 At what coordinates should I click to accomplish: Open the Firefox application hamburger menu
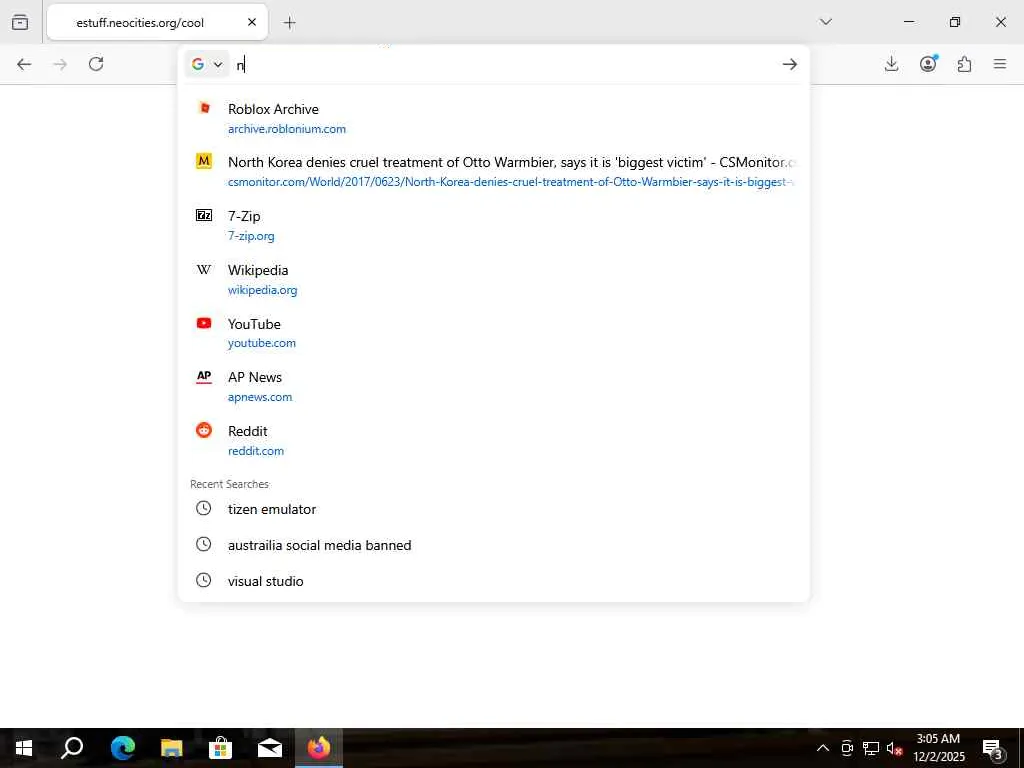(x=1000, y=64)
